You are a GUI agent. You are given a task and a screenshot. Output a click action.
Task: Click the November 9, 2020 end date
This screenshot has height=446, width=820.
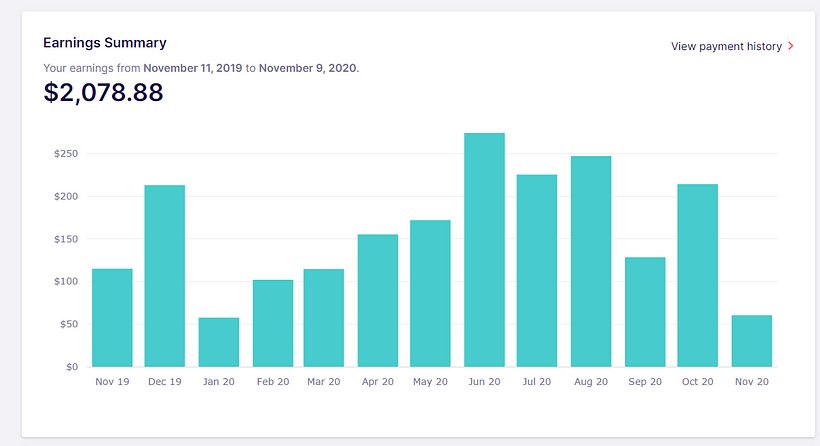307,68
